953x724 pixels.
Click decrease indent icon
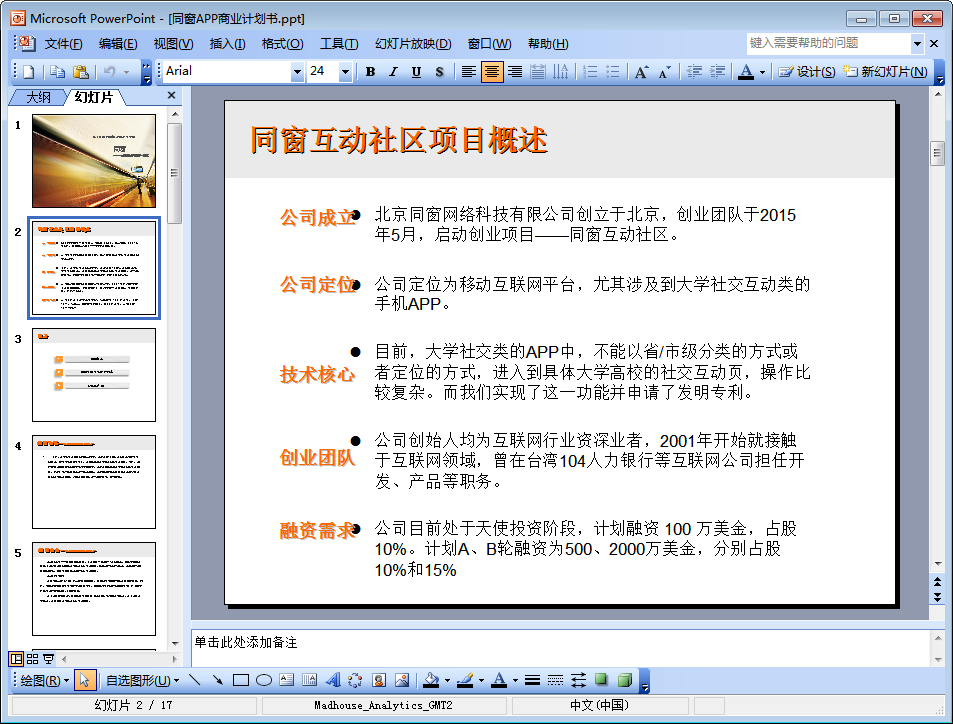pyautogui.click(x=694, y=72)
